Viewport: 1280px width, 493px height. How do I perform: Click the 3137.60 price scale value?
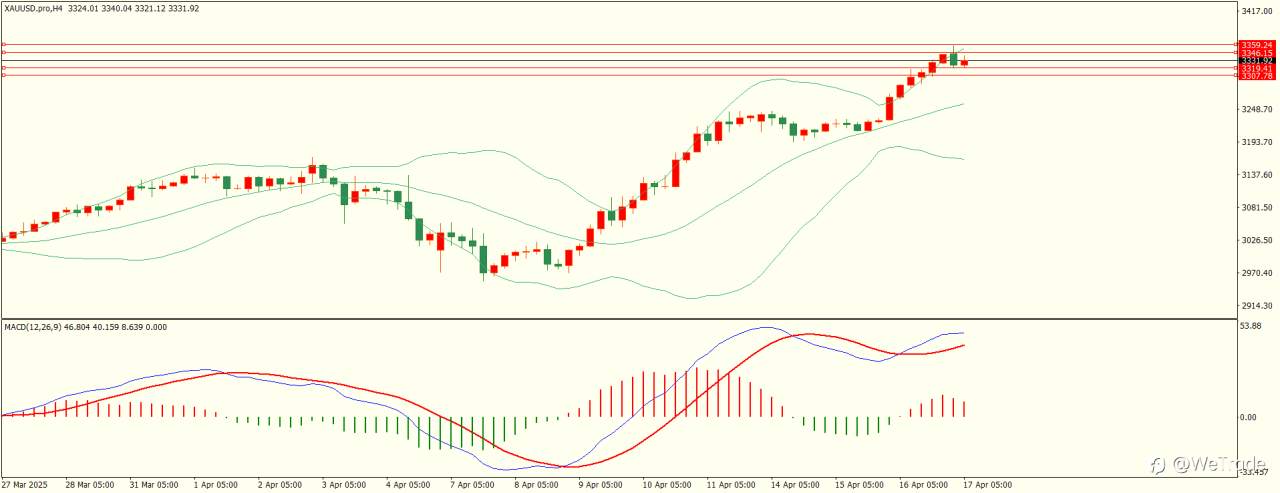click(x=1256, y=175)
